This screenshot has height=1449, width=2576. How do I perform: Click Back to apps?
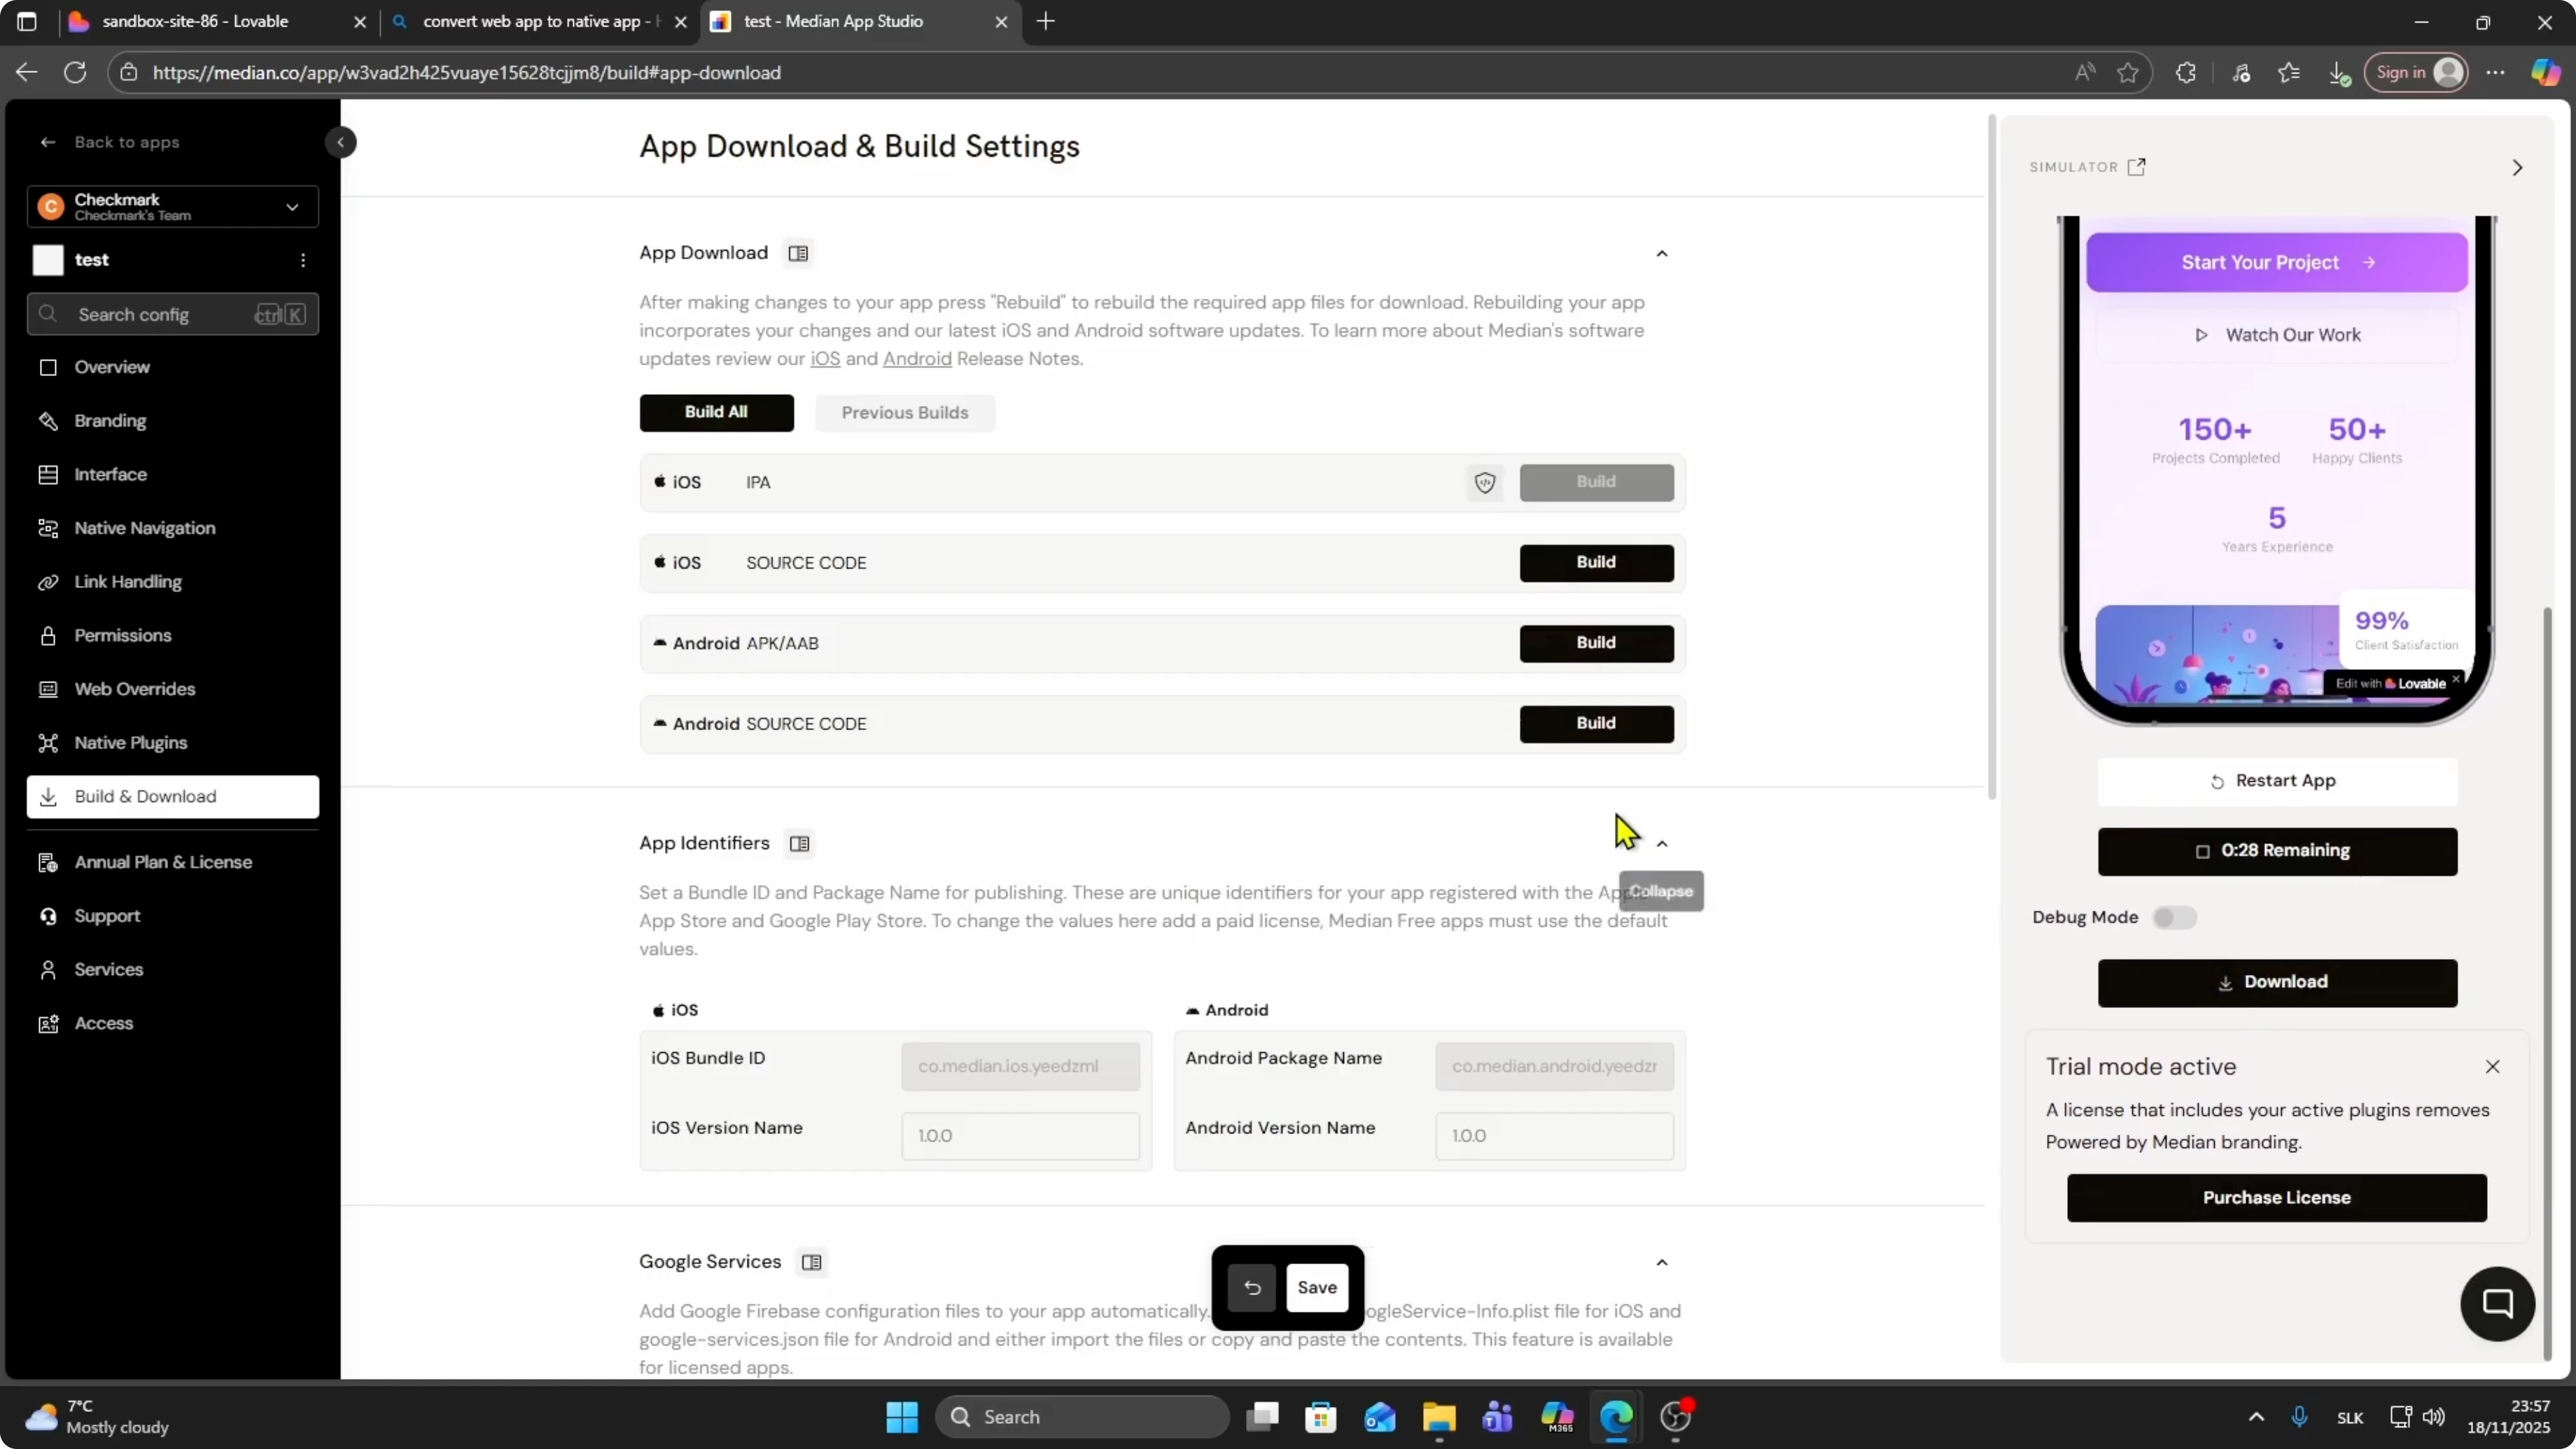(x=110, y=142)
